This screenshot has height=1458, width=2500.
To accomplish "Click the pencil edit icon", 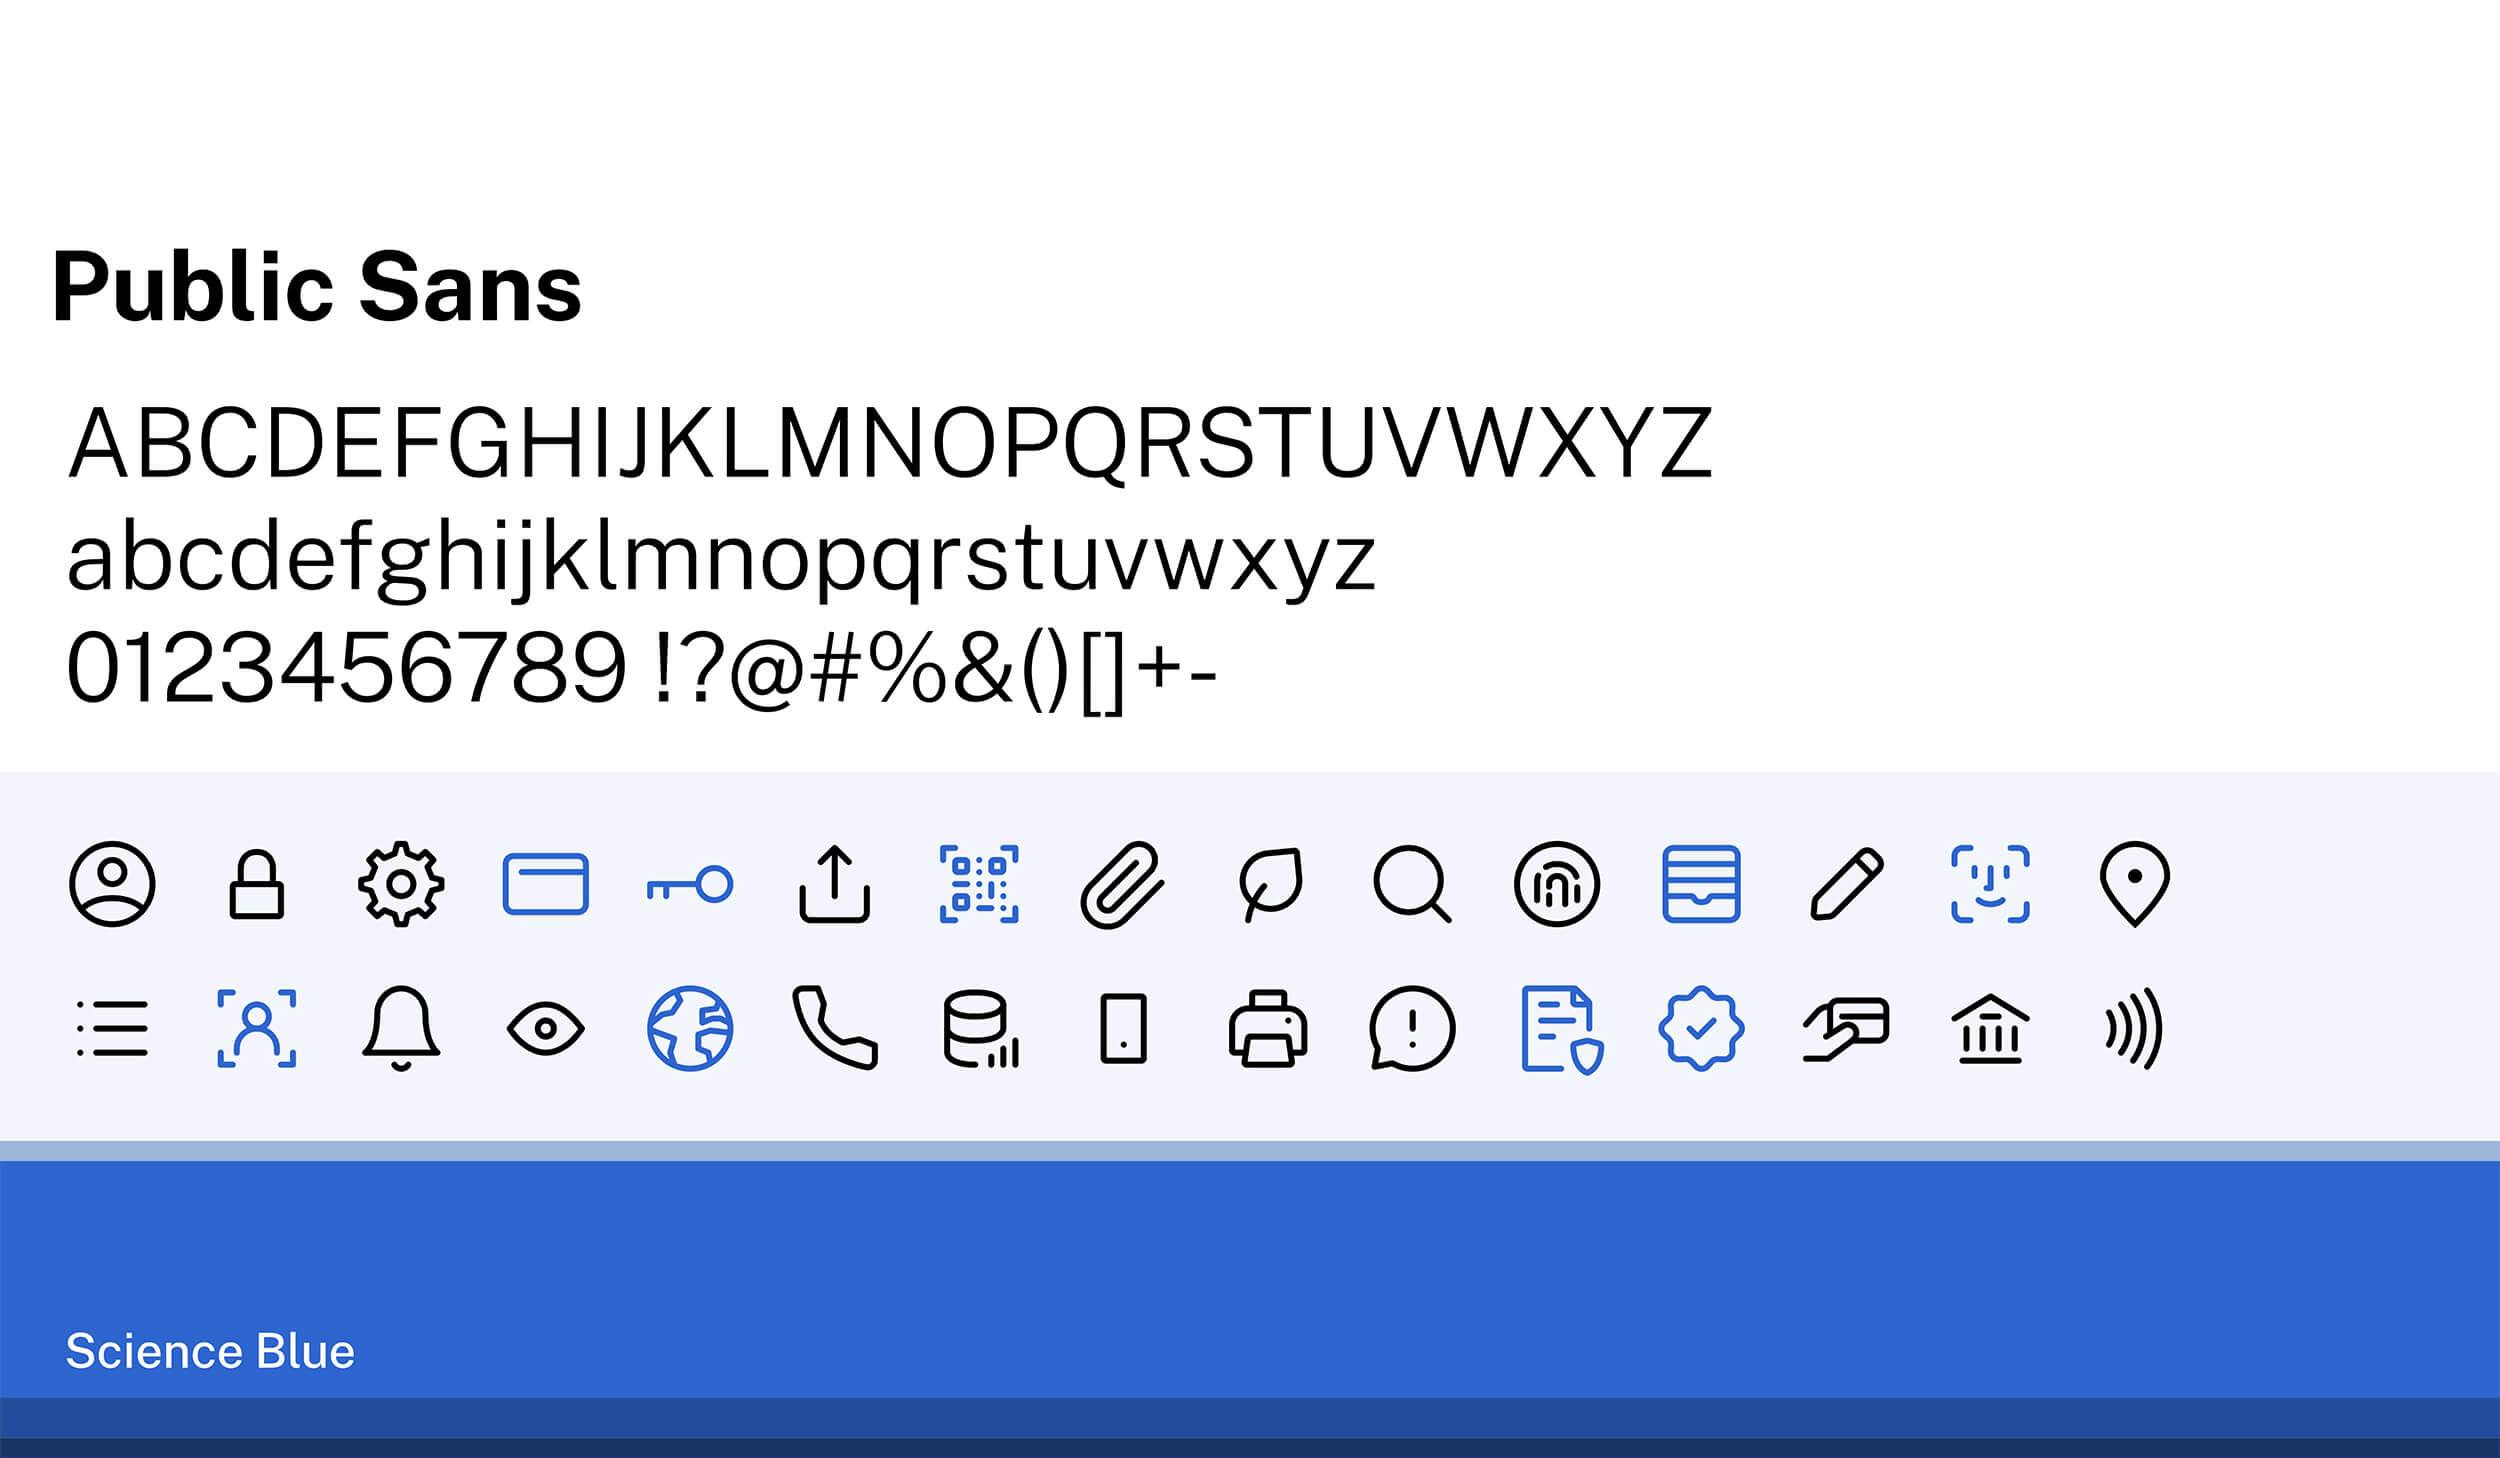I will [1846, 884].
